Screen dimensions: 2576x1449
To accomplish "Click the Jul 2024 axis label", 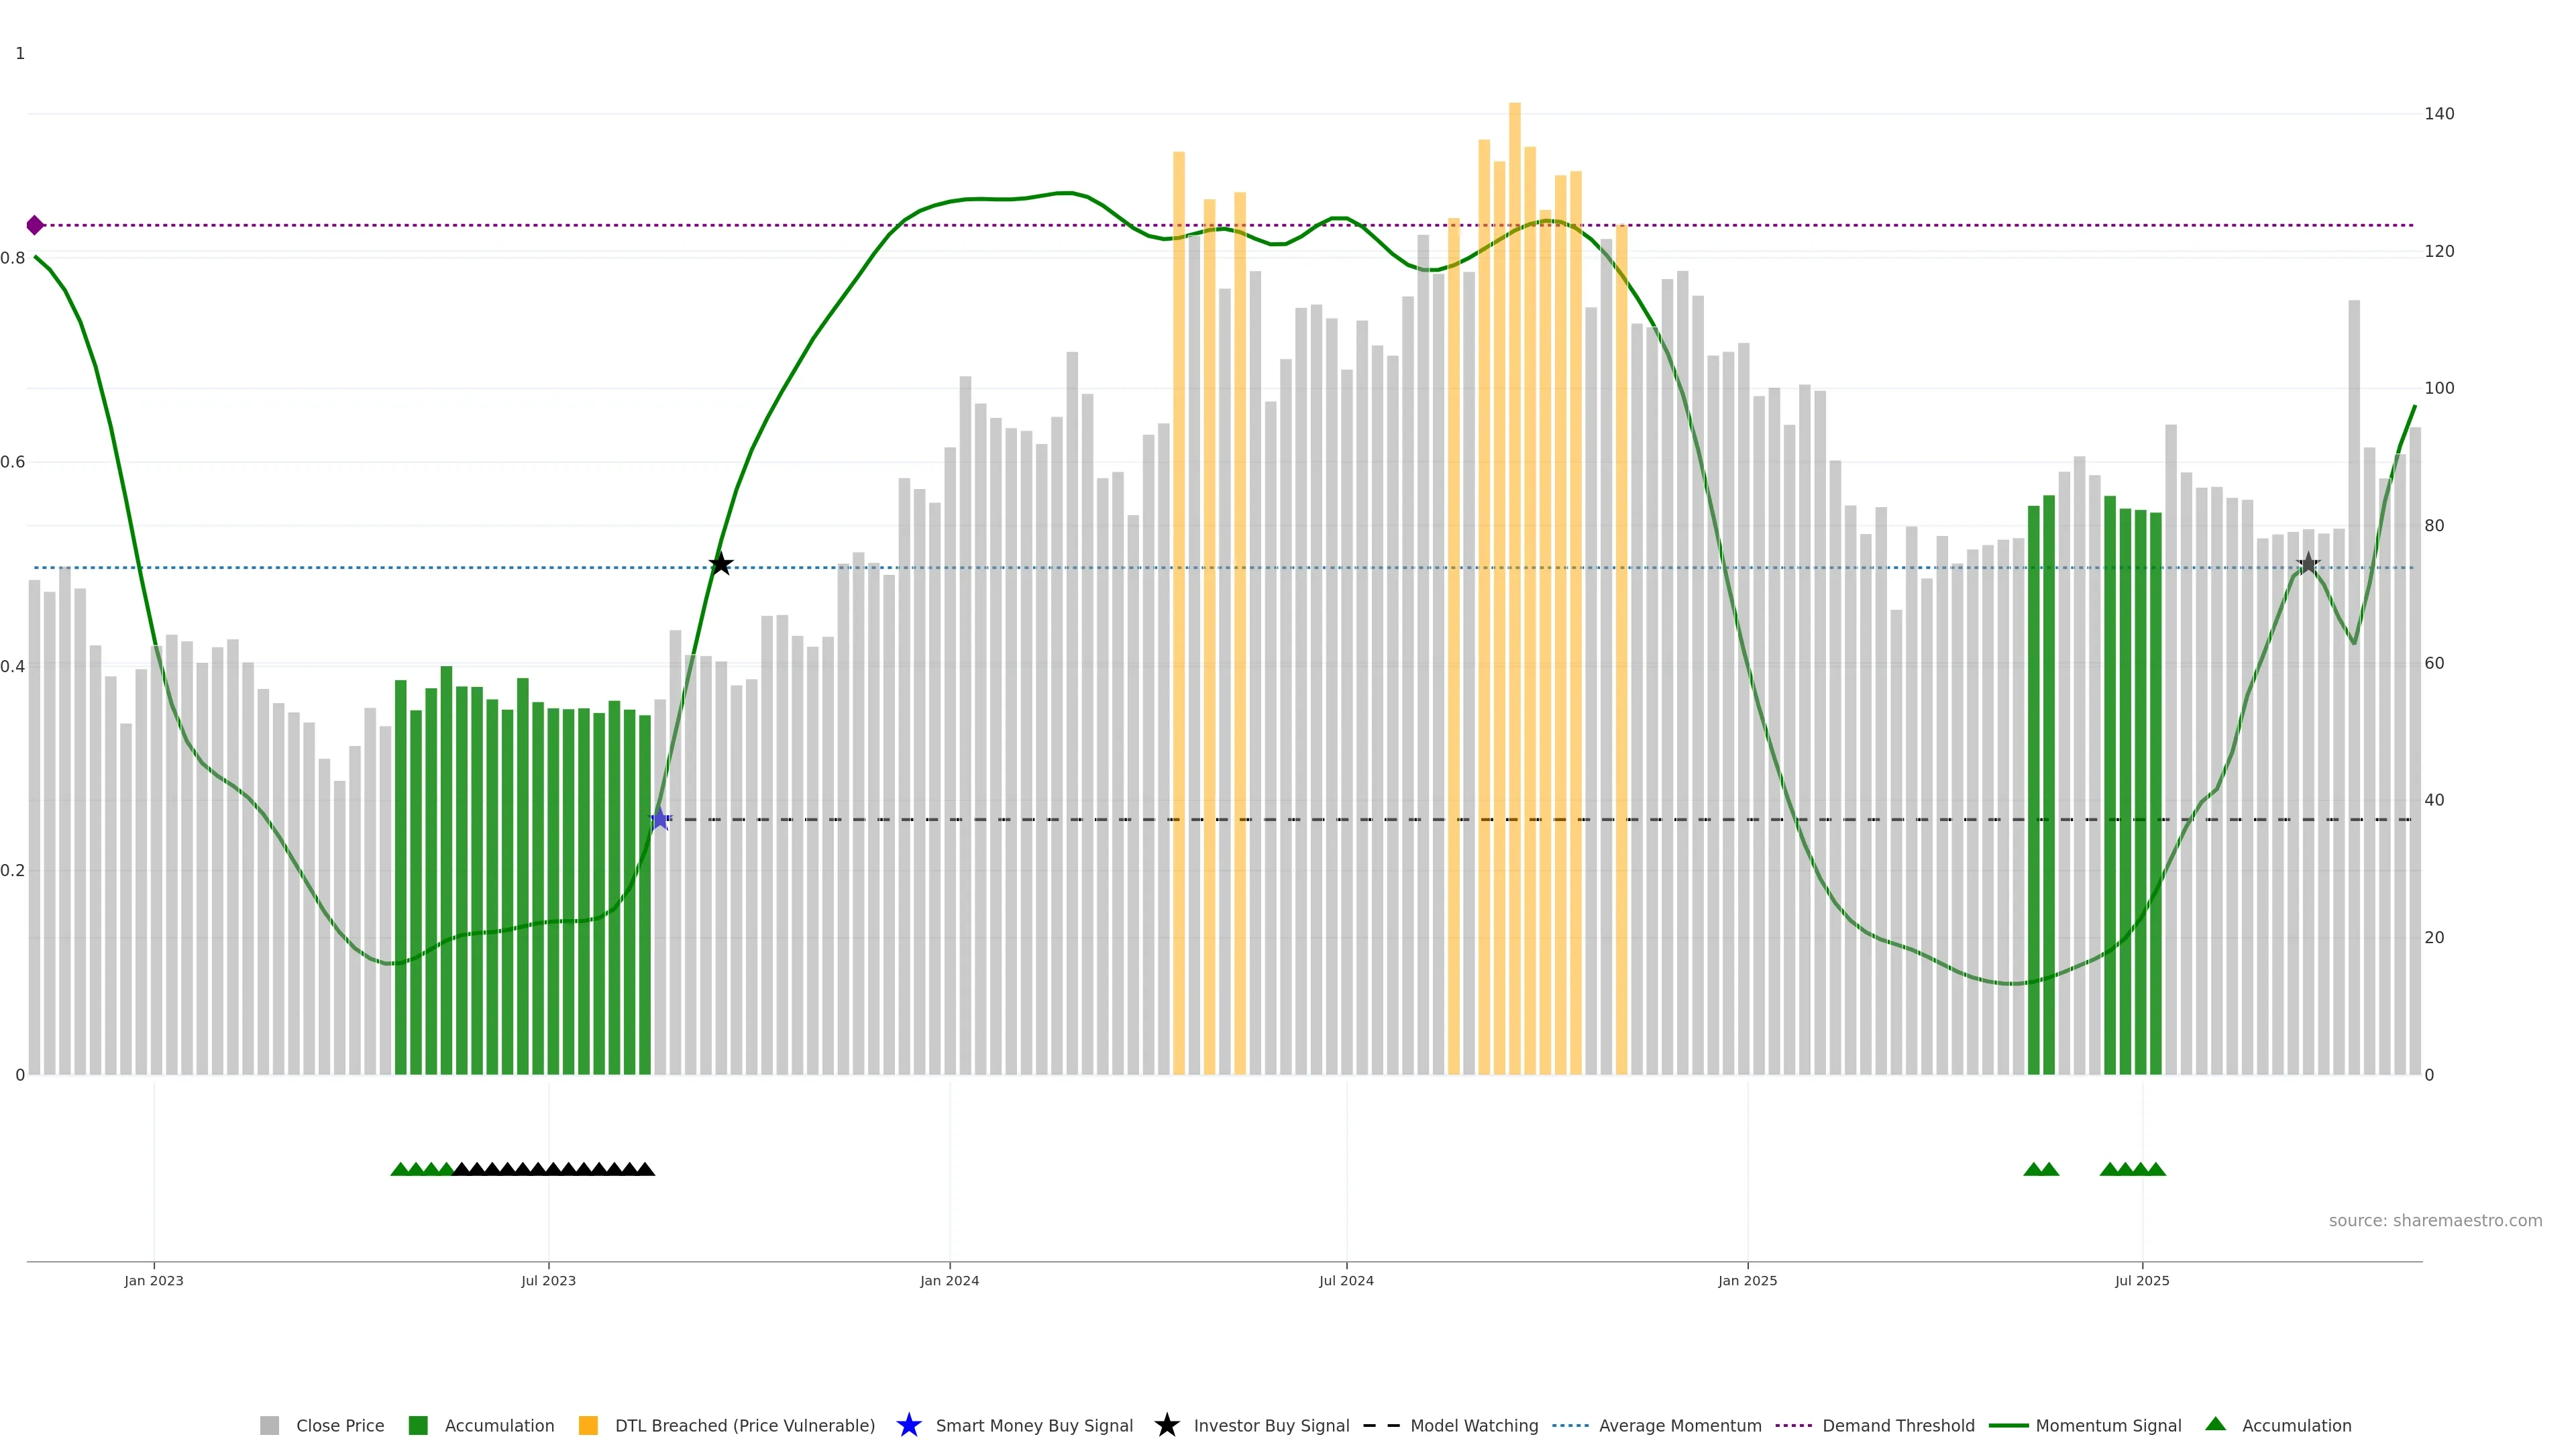I will click(x=1346, y=1281).
